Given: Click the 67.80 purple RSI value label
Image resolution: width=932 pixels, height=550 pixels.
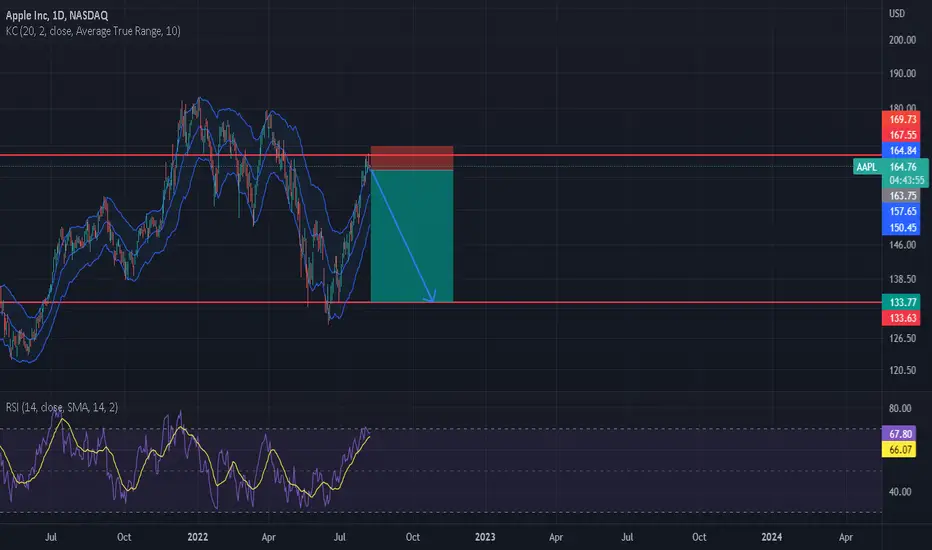Looking at the screenshot, I should (899, 433).
